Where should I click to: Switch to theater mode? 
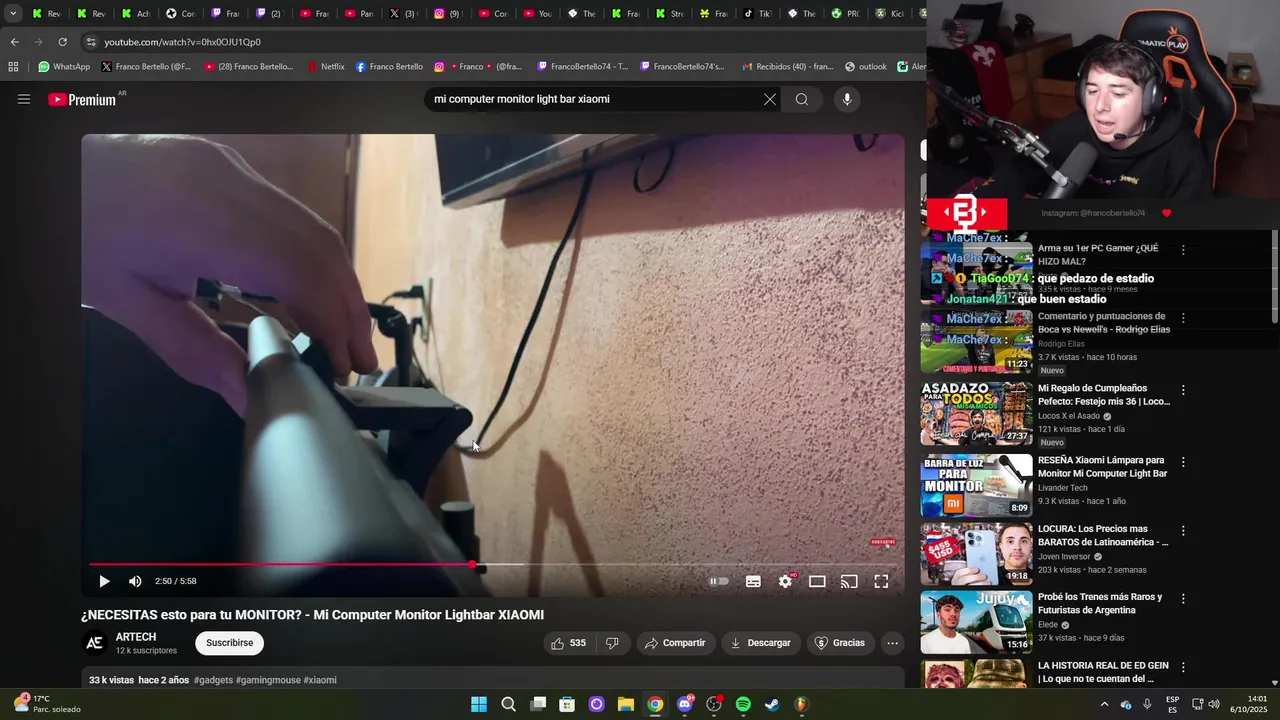817,581
